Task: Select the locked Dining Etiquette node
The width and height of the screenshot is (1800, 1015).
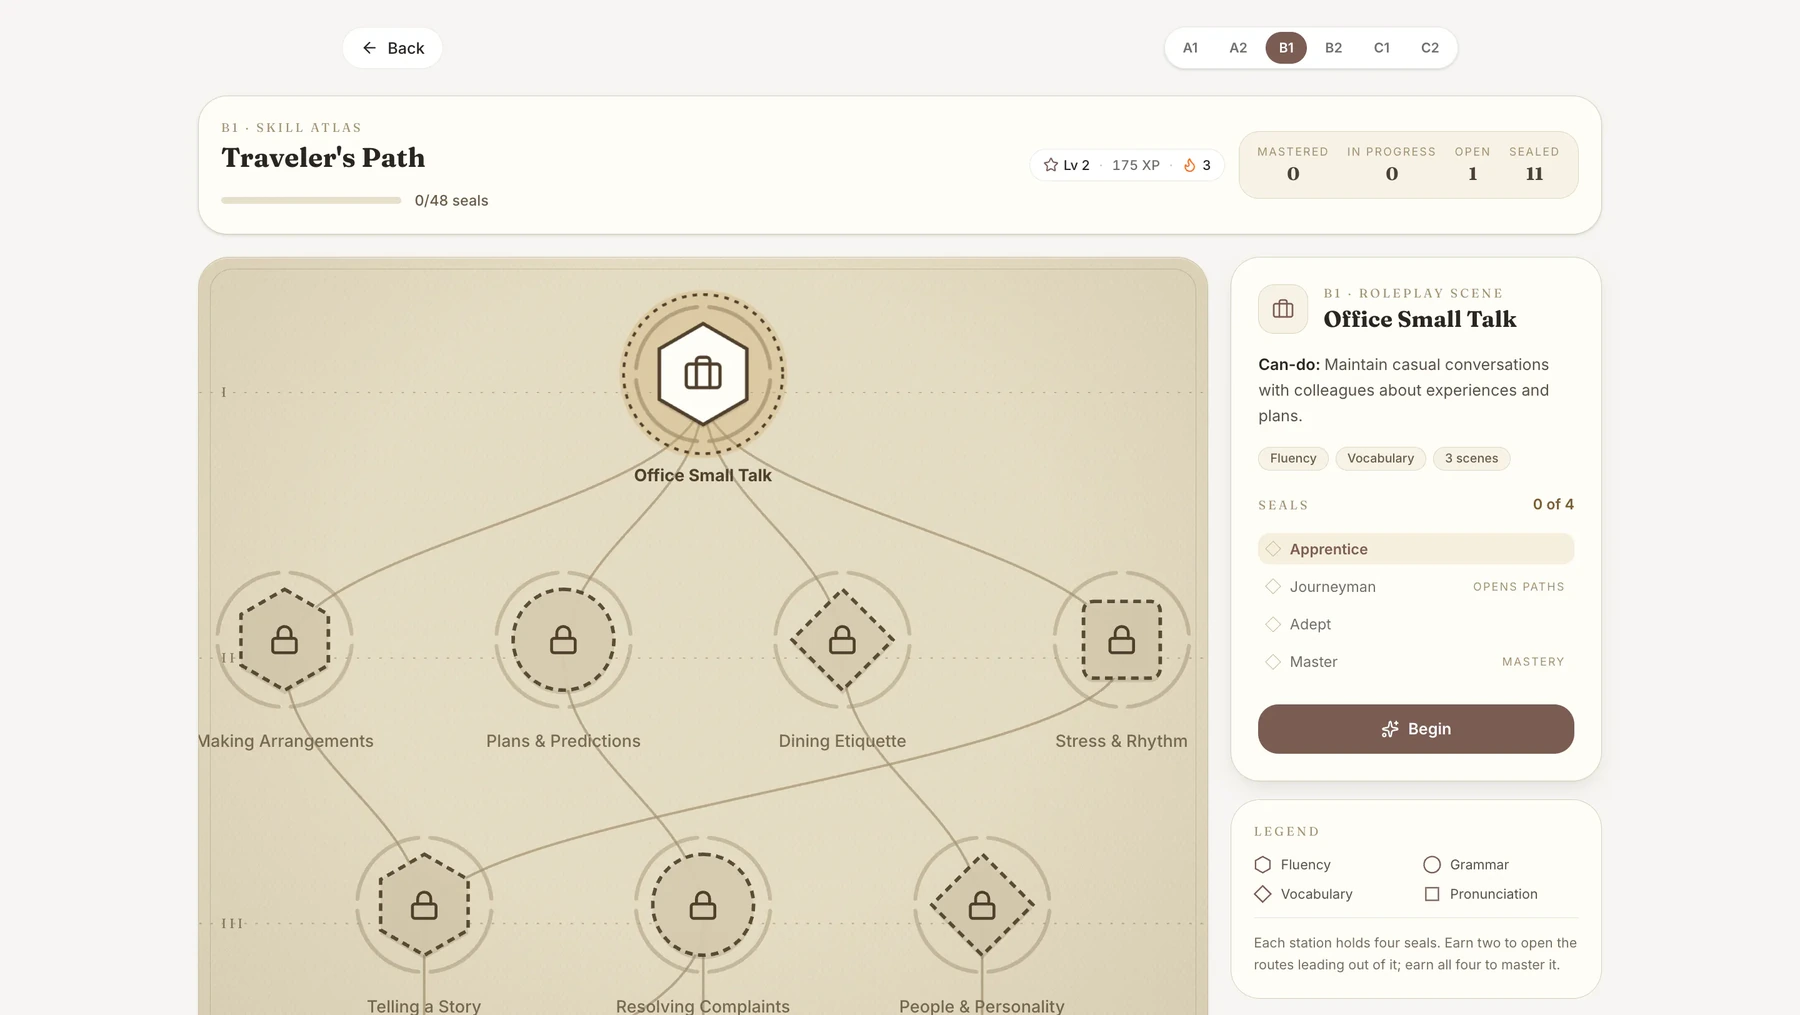Action: pyautogui.click(x=842, y=640)
